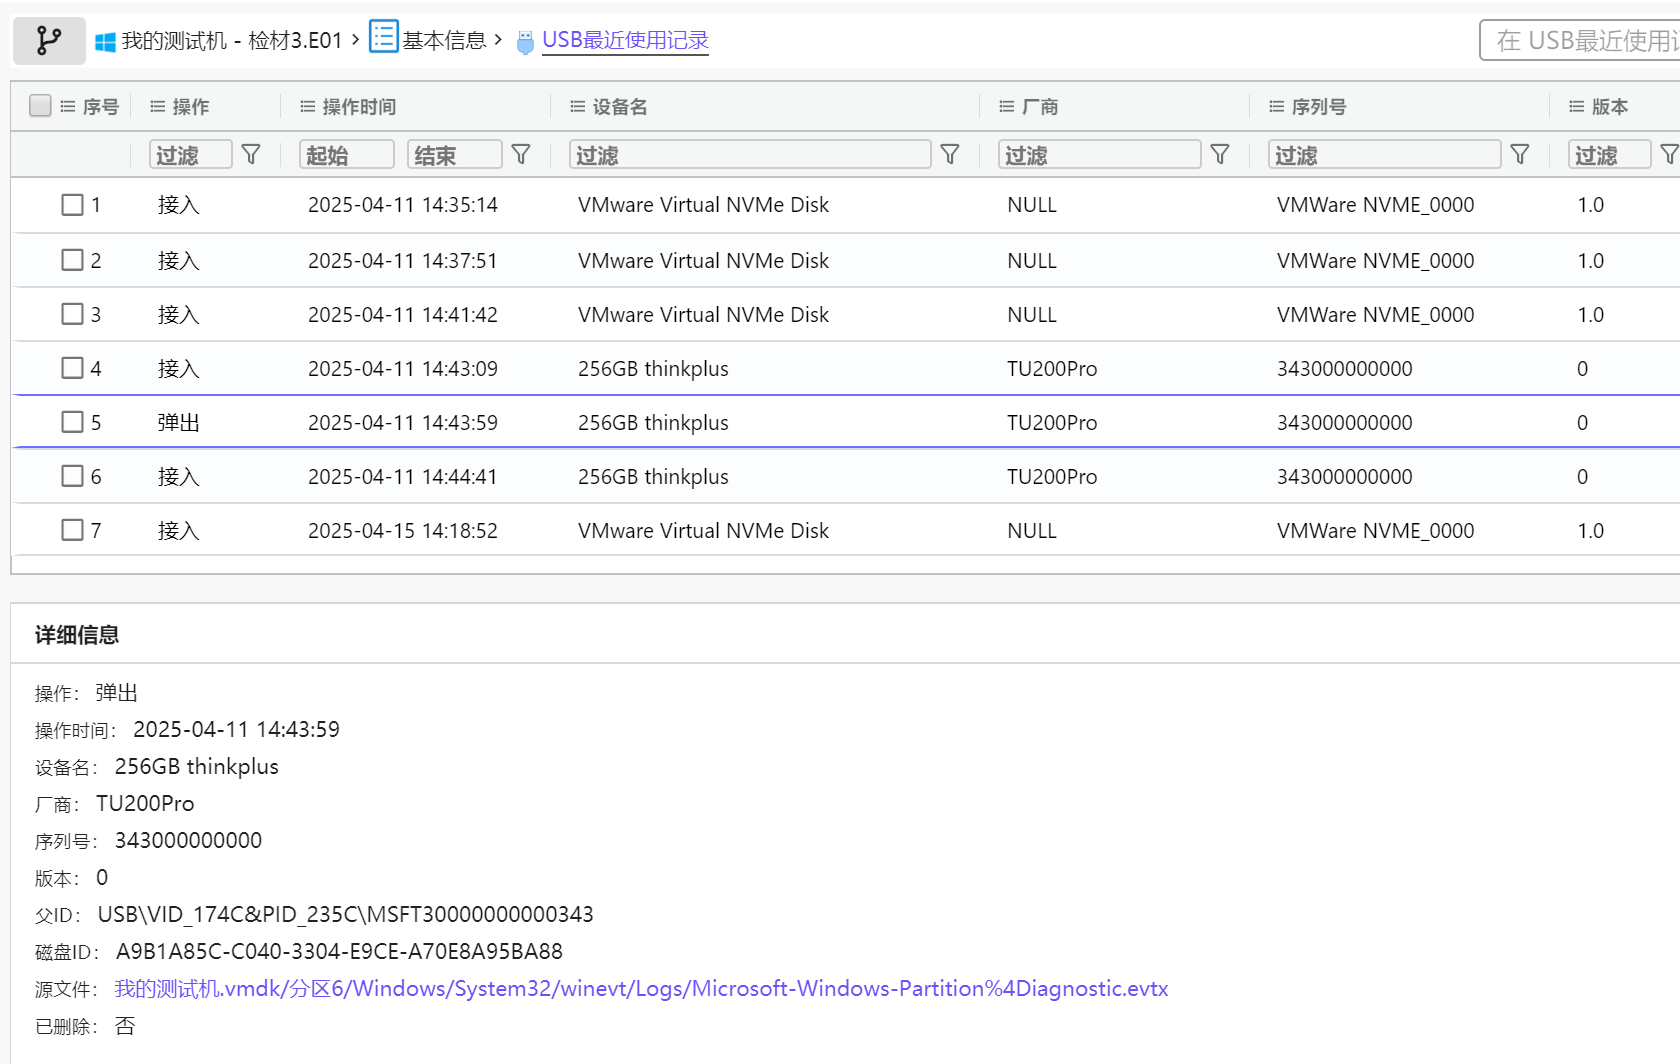Click 父ID value USB\VID_174C&PID_235C in details
Image resolution: width=1680 pixels, height=1064 pixels.
point(346,915)
